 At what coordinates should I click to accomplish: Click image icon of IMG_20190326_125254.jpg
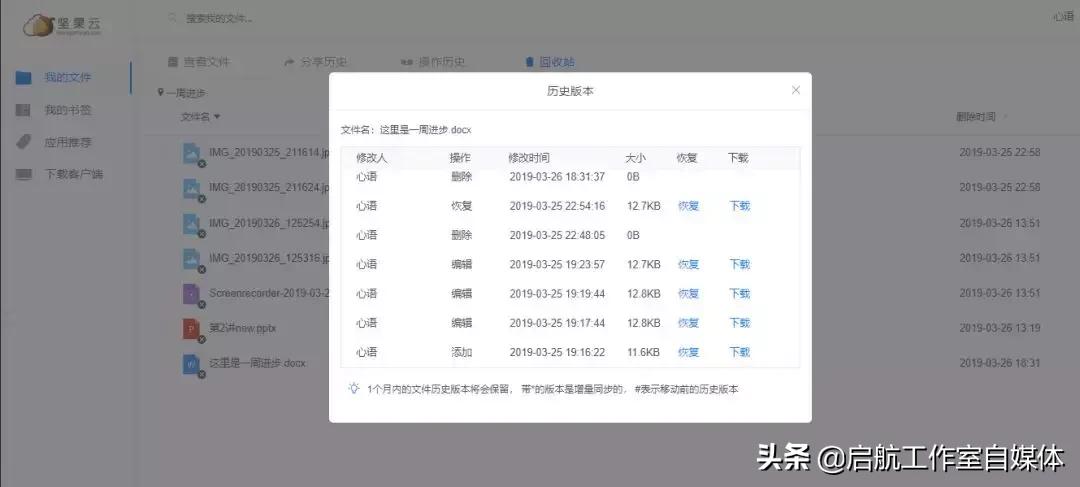[191, 223]
